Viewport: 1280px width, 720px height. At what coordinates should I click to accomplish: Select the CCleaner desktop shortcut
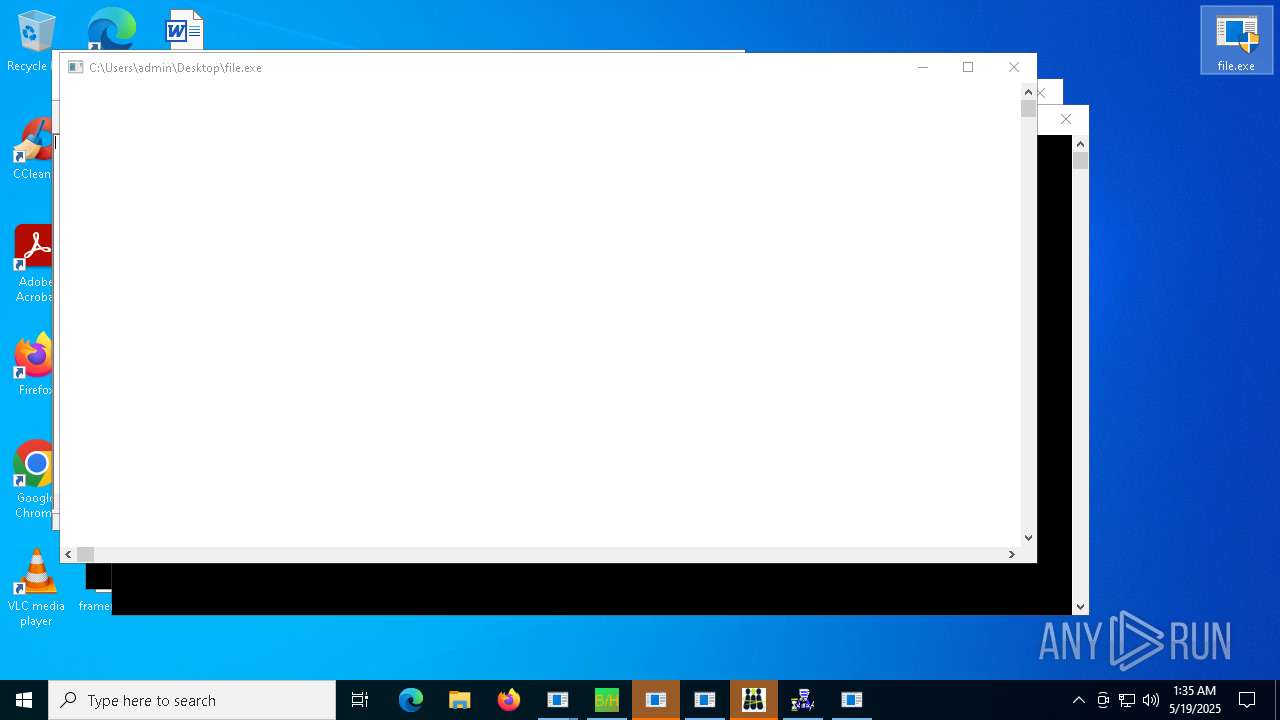click(x=32, y=148)
